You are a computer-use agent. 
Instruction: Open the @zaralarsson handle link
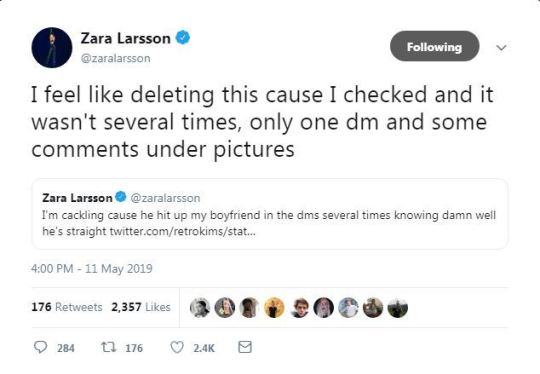(x=115, y=58)
